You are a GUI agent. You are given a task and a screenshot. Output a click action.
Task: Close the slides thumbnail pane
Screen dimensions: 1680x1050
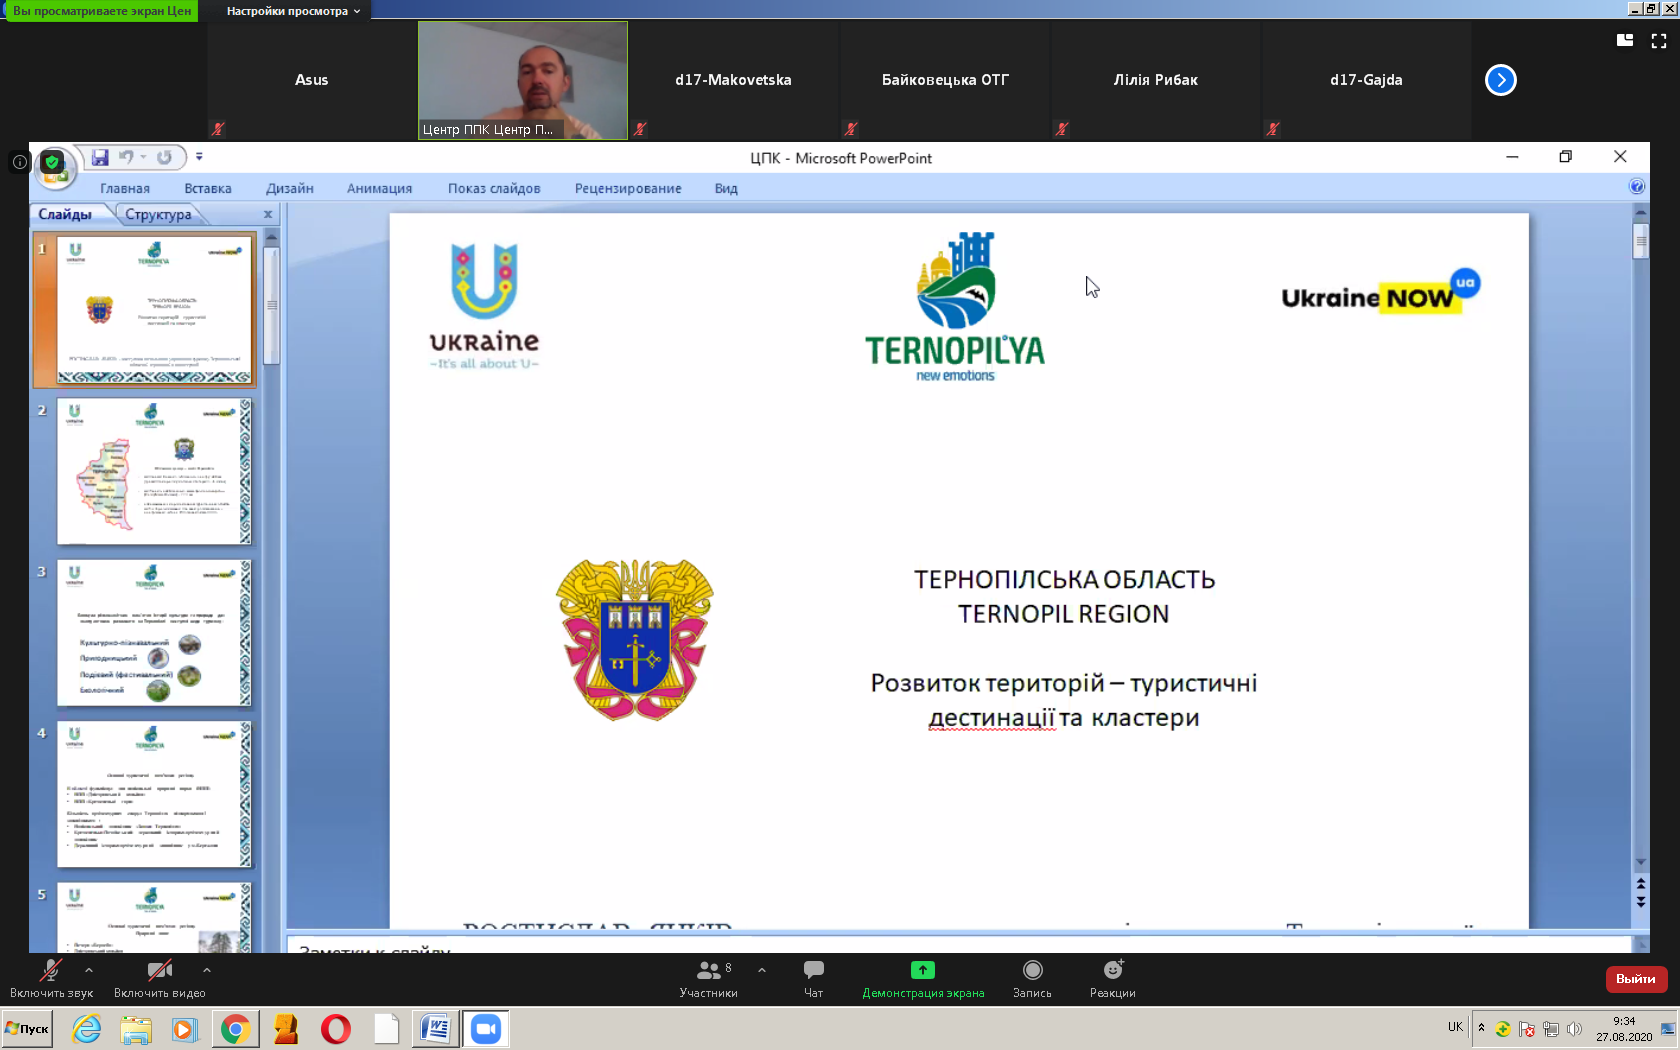pos(268,214)
